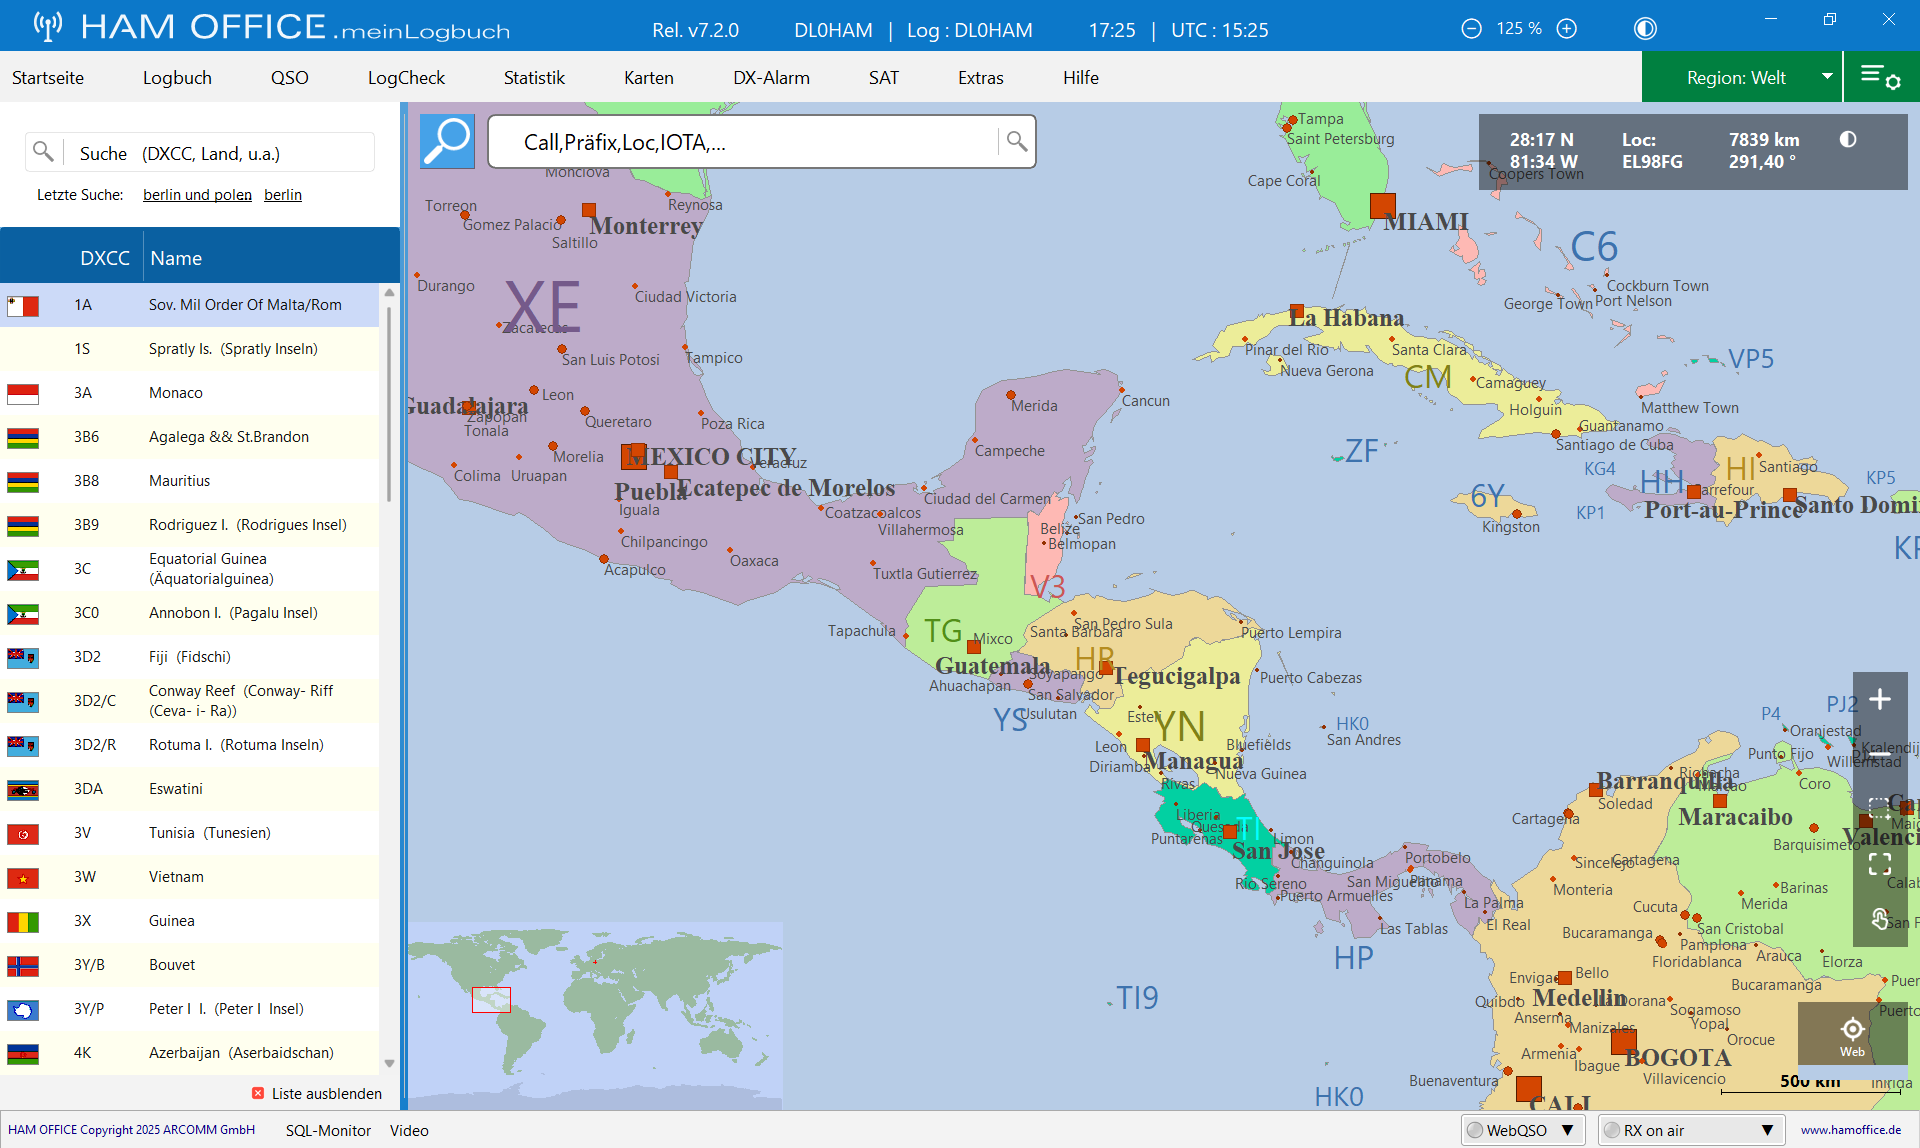This screenshot has width=1920, height=1148.
Task: Select the 'Agalega && St.Brandon' row
Action: pyautogui.click(x=190, y=437)
